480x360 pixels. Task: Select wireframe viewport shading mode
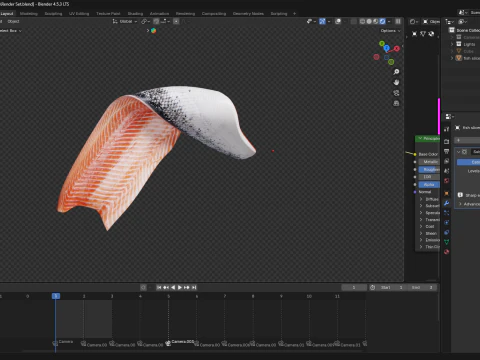point(362,21)
